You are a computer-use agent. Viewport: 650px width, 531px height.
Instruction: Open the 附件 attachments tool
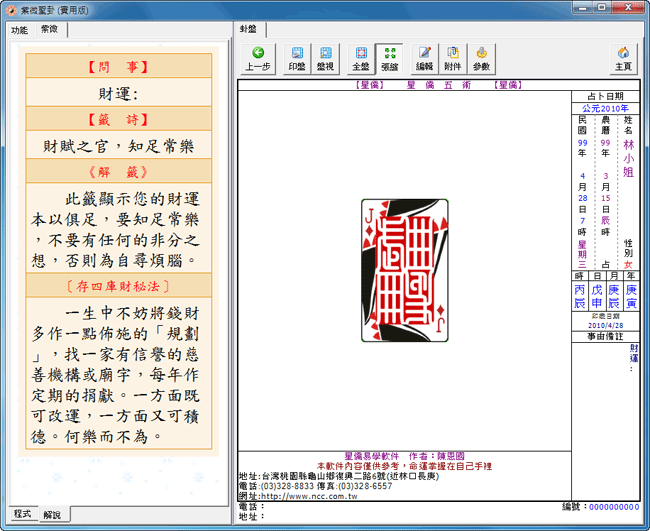coord(453,59)
